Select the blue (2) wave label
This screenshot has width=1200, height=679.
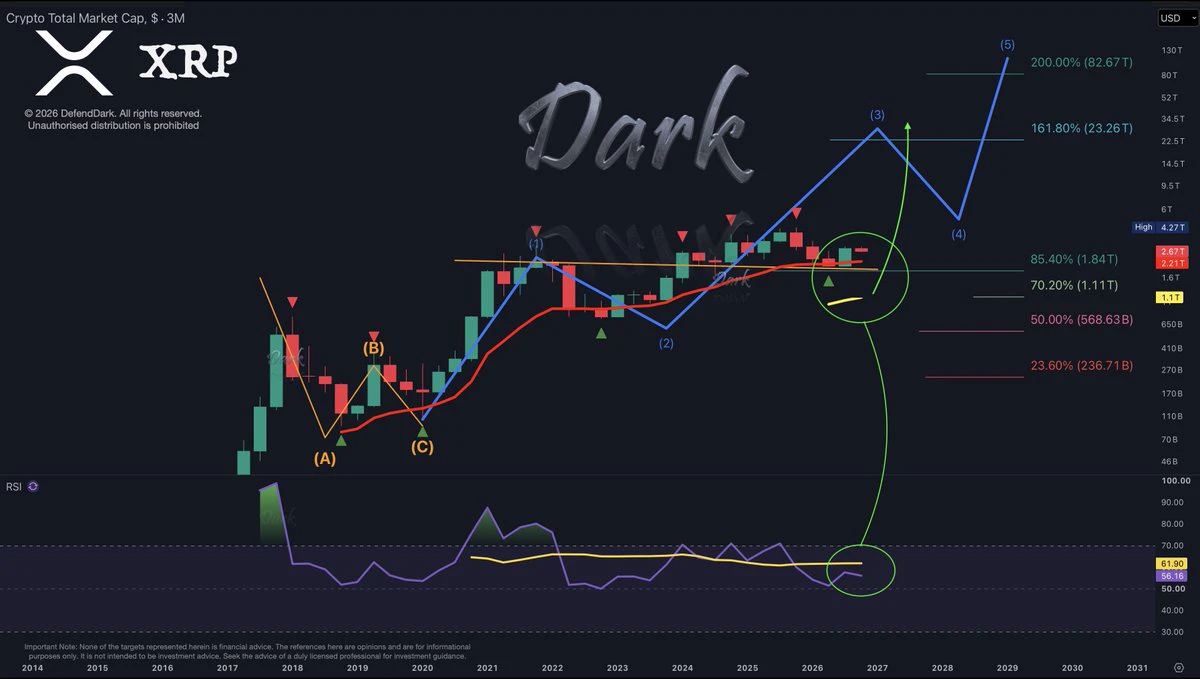[x=666, y=344]
